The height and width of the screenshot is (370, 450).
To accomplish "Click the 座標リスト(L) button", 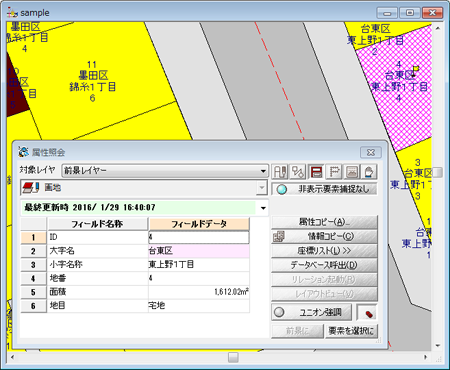I will click(x=325, y=251).
